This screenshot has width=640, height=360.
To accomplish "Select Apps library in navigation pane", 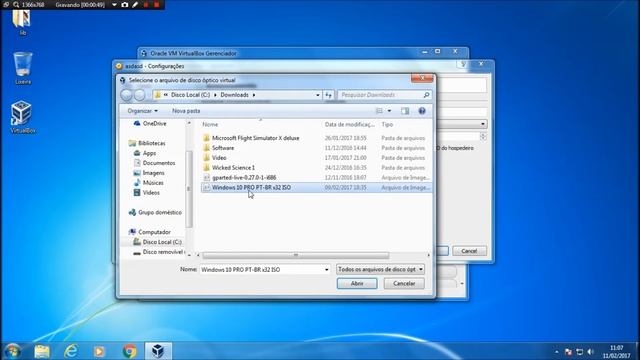I will click(145, 153).
